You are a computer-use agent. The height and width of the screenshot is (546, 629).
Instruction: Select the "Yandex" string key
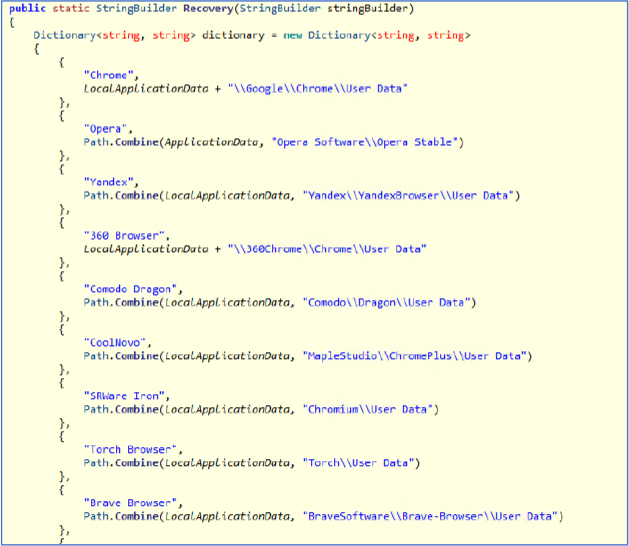coord(111,182)
